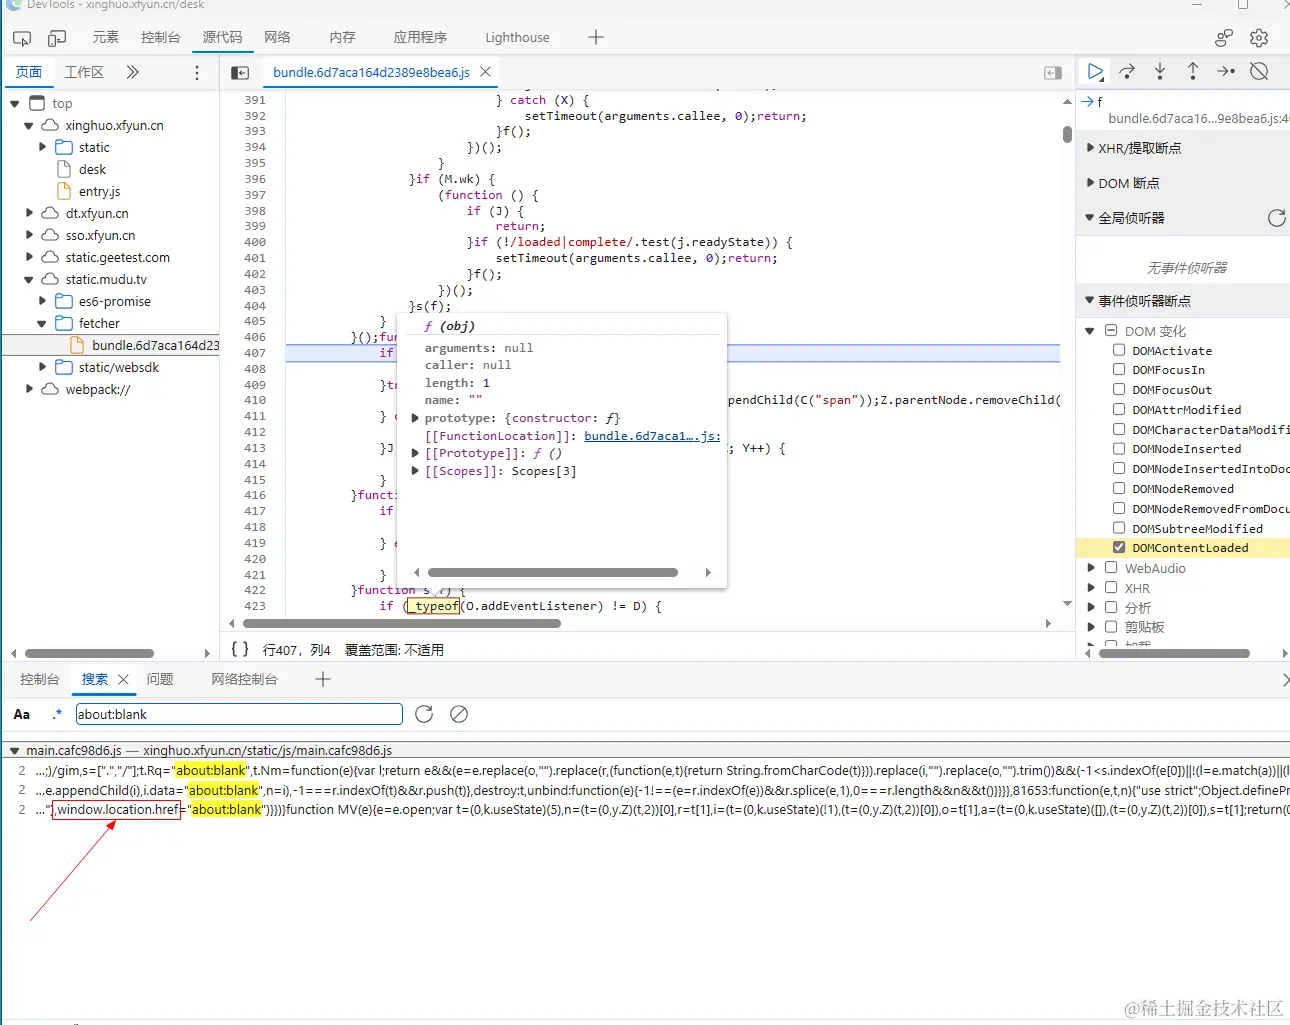Collapse the main.cafc98d6.js search result group
1290x1025 pixels.
tap(15, 750)
